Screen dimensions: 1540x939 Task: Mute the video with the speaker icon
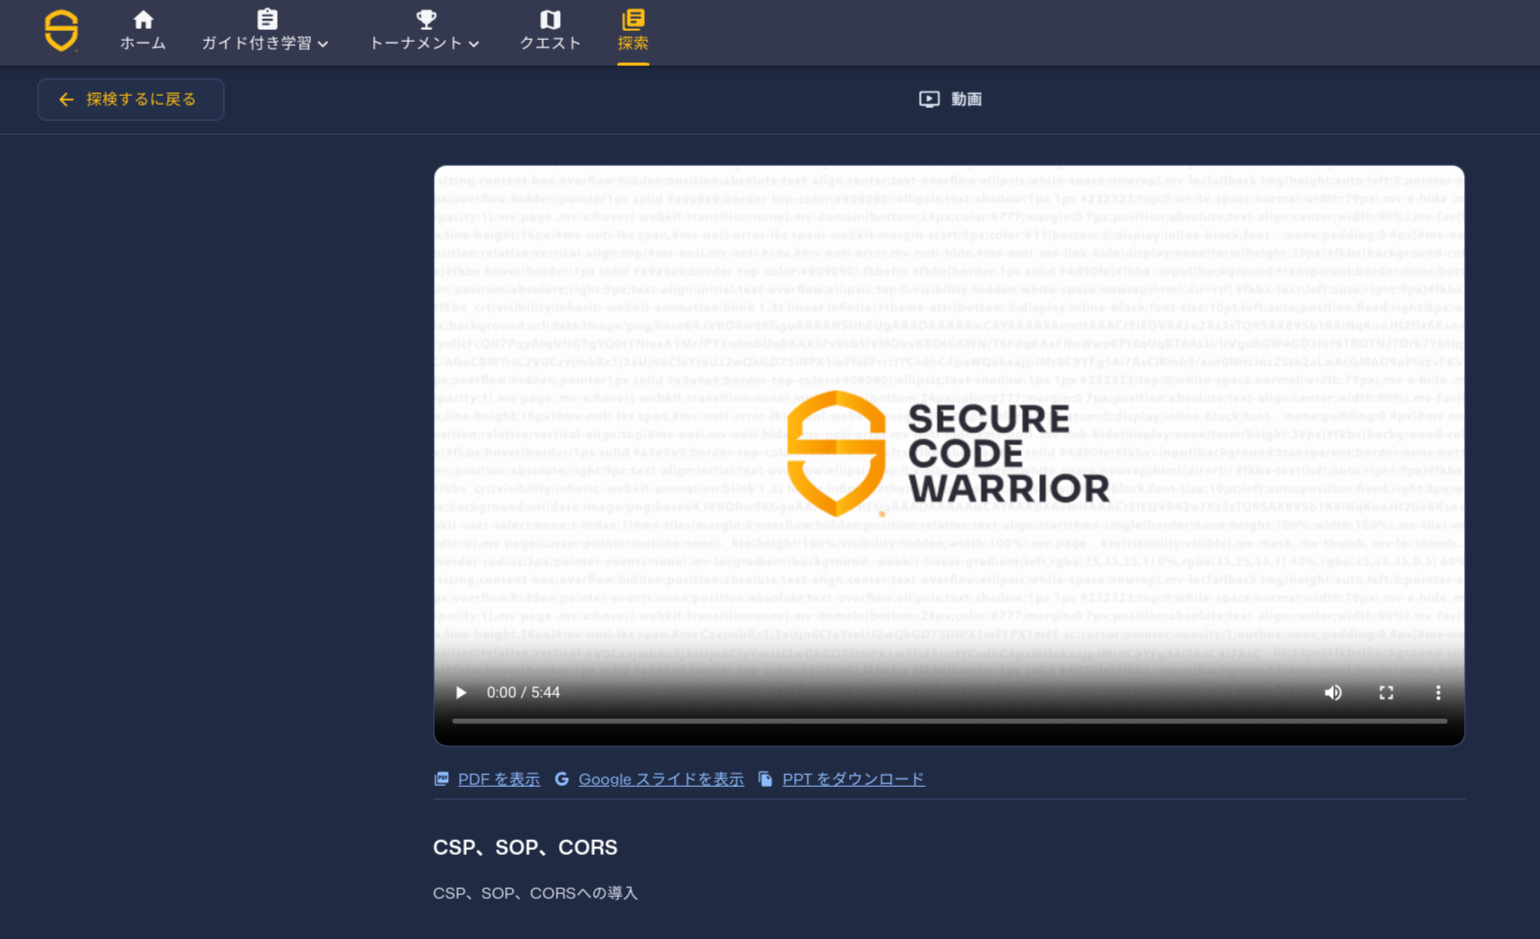coord(1333,692)
